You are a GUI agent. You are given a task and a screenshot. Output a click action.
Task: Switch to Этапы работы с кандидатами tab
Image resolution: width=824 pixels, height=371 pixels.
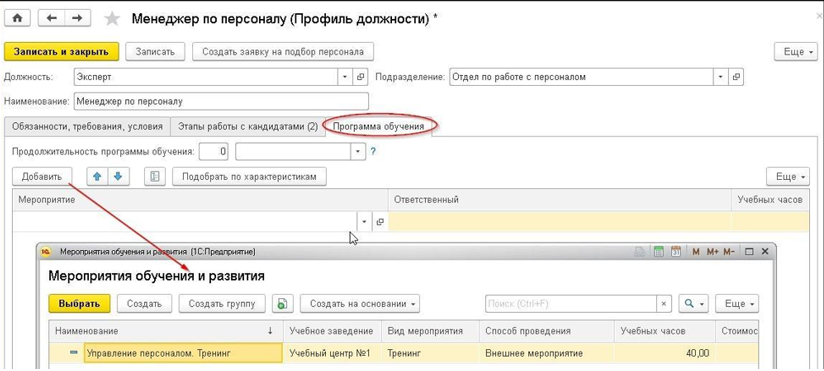click(248, 126)
